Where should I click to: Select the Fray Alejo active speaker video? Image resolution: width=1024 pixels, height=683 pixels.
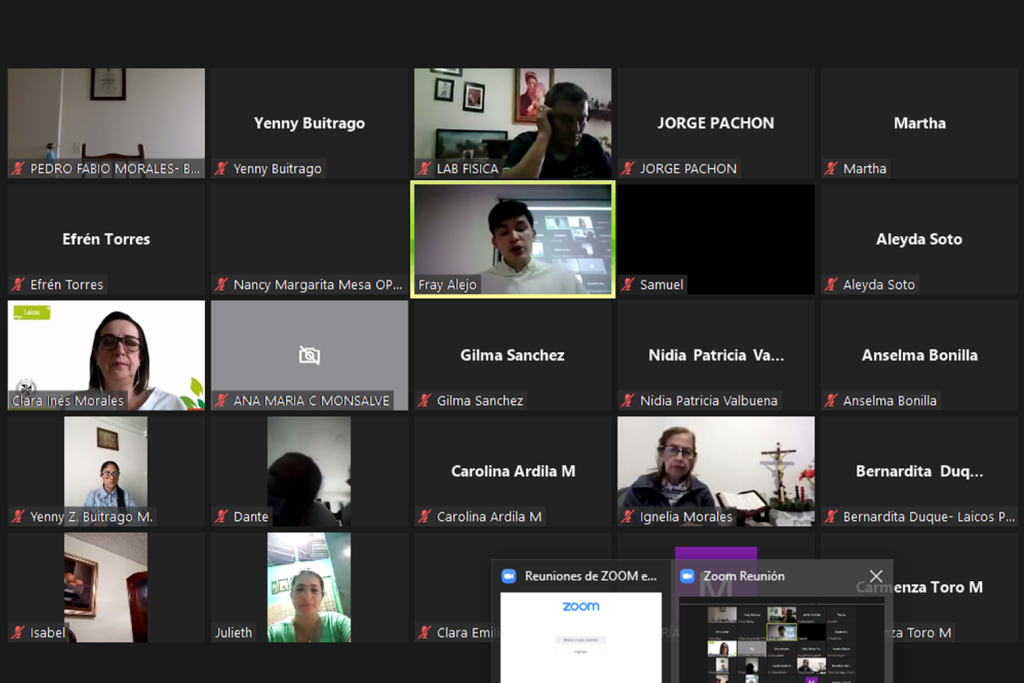(x=513, y=239)
